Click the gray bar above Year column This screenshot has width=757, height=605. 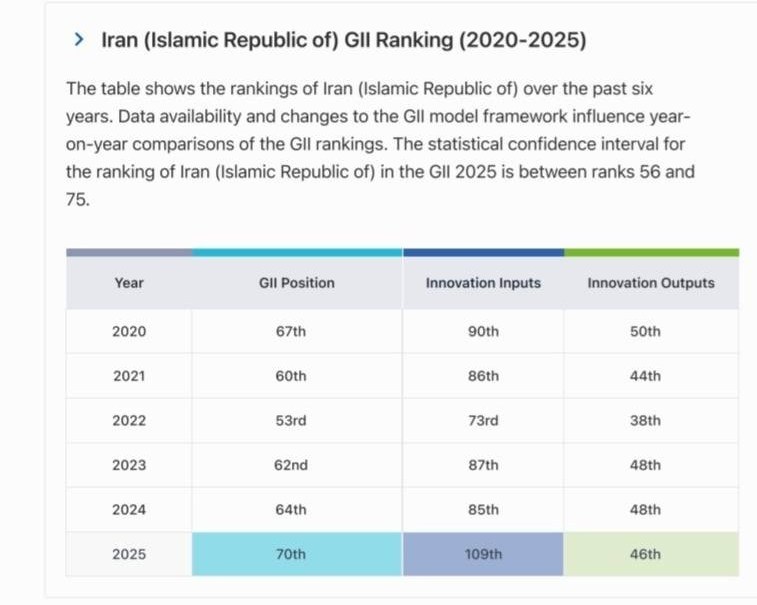tap(129, 252)
